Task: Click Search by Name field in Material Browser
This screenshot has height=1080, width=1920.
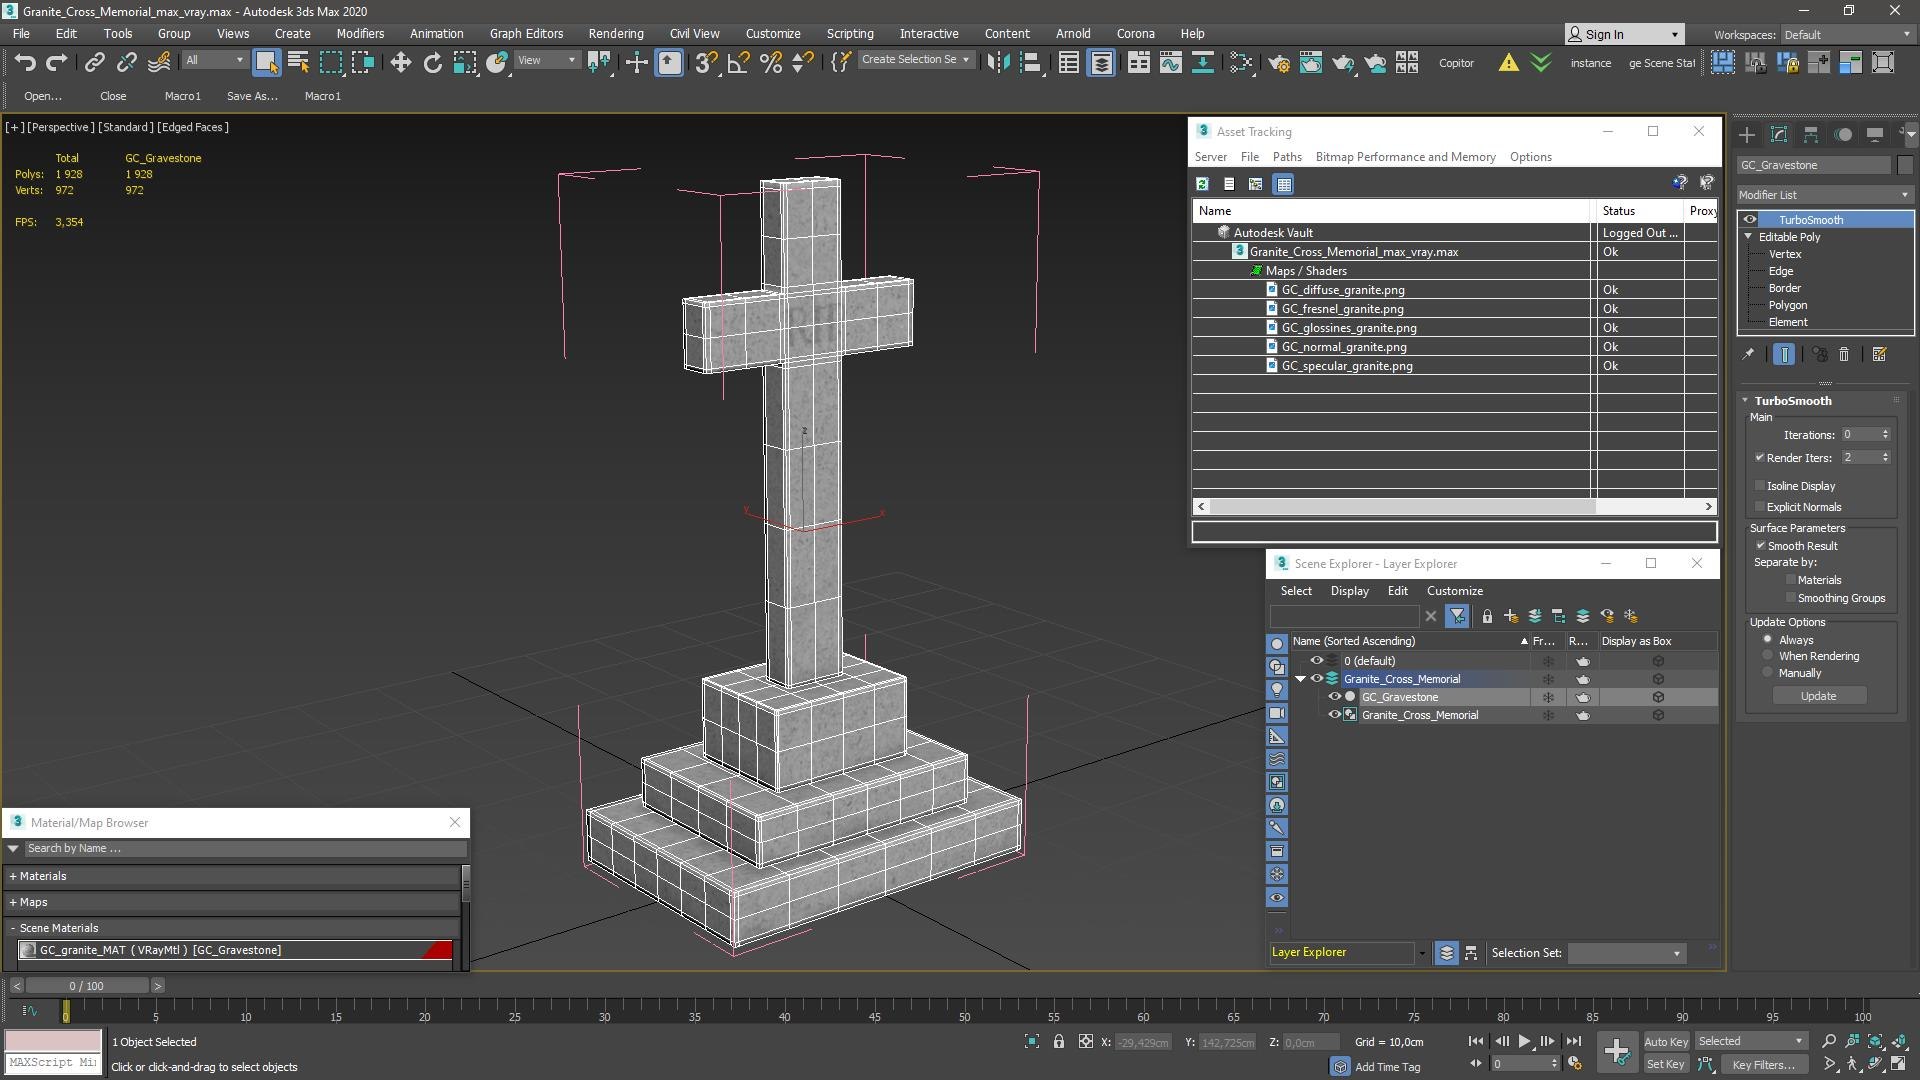Action: 245,849
